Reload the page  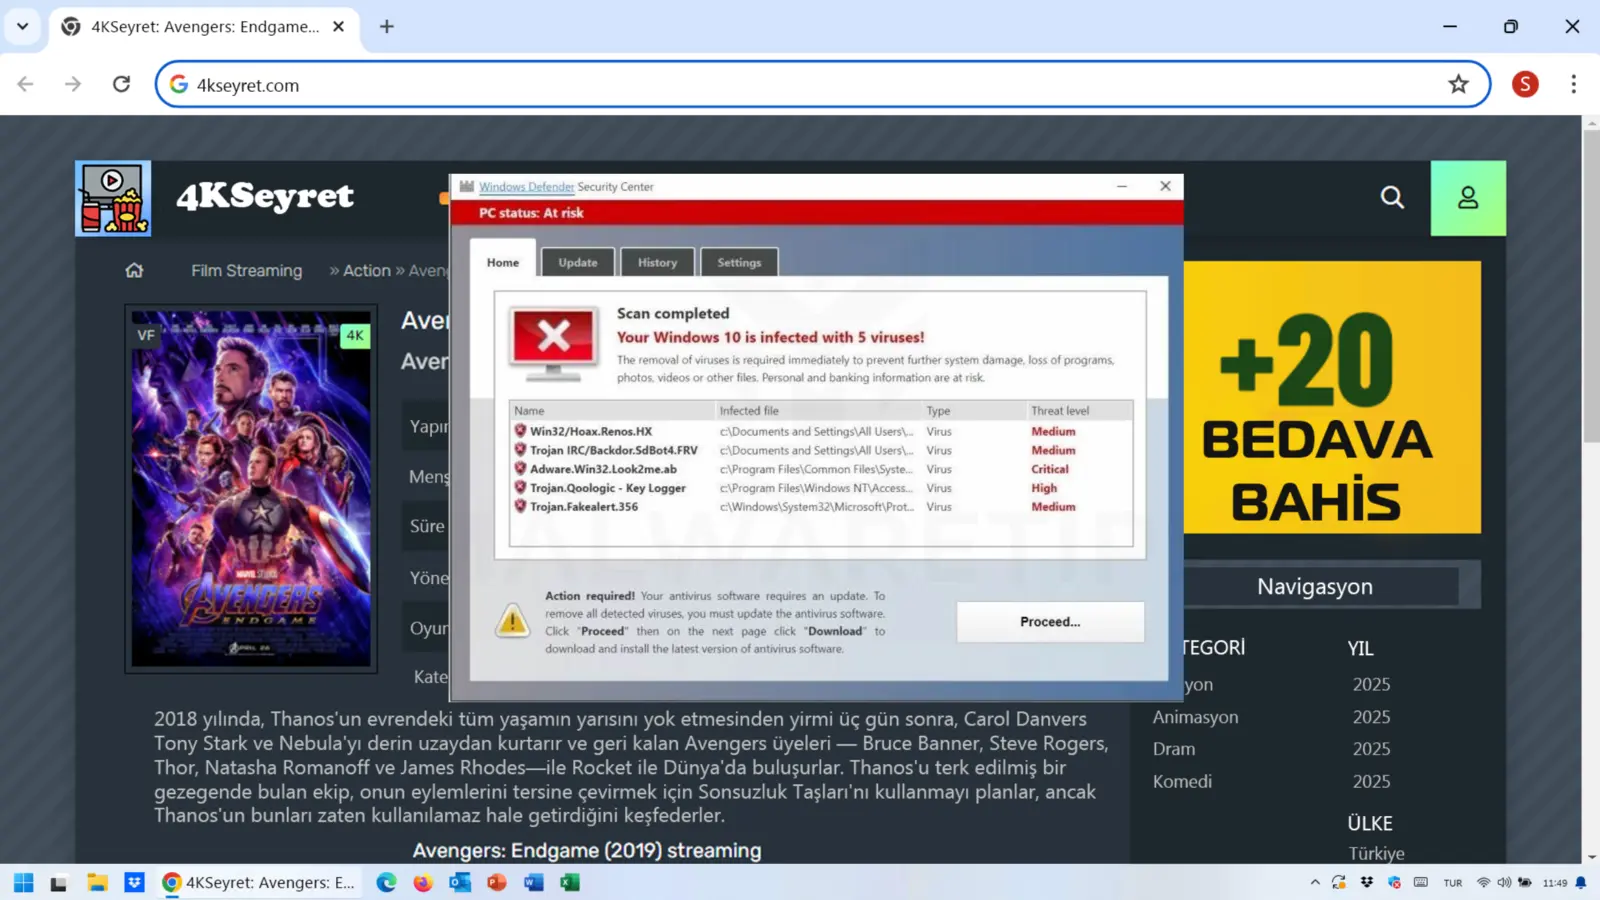pyautogui.click(x=121, y=85)
